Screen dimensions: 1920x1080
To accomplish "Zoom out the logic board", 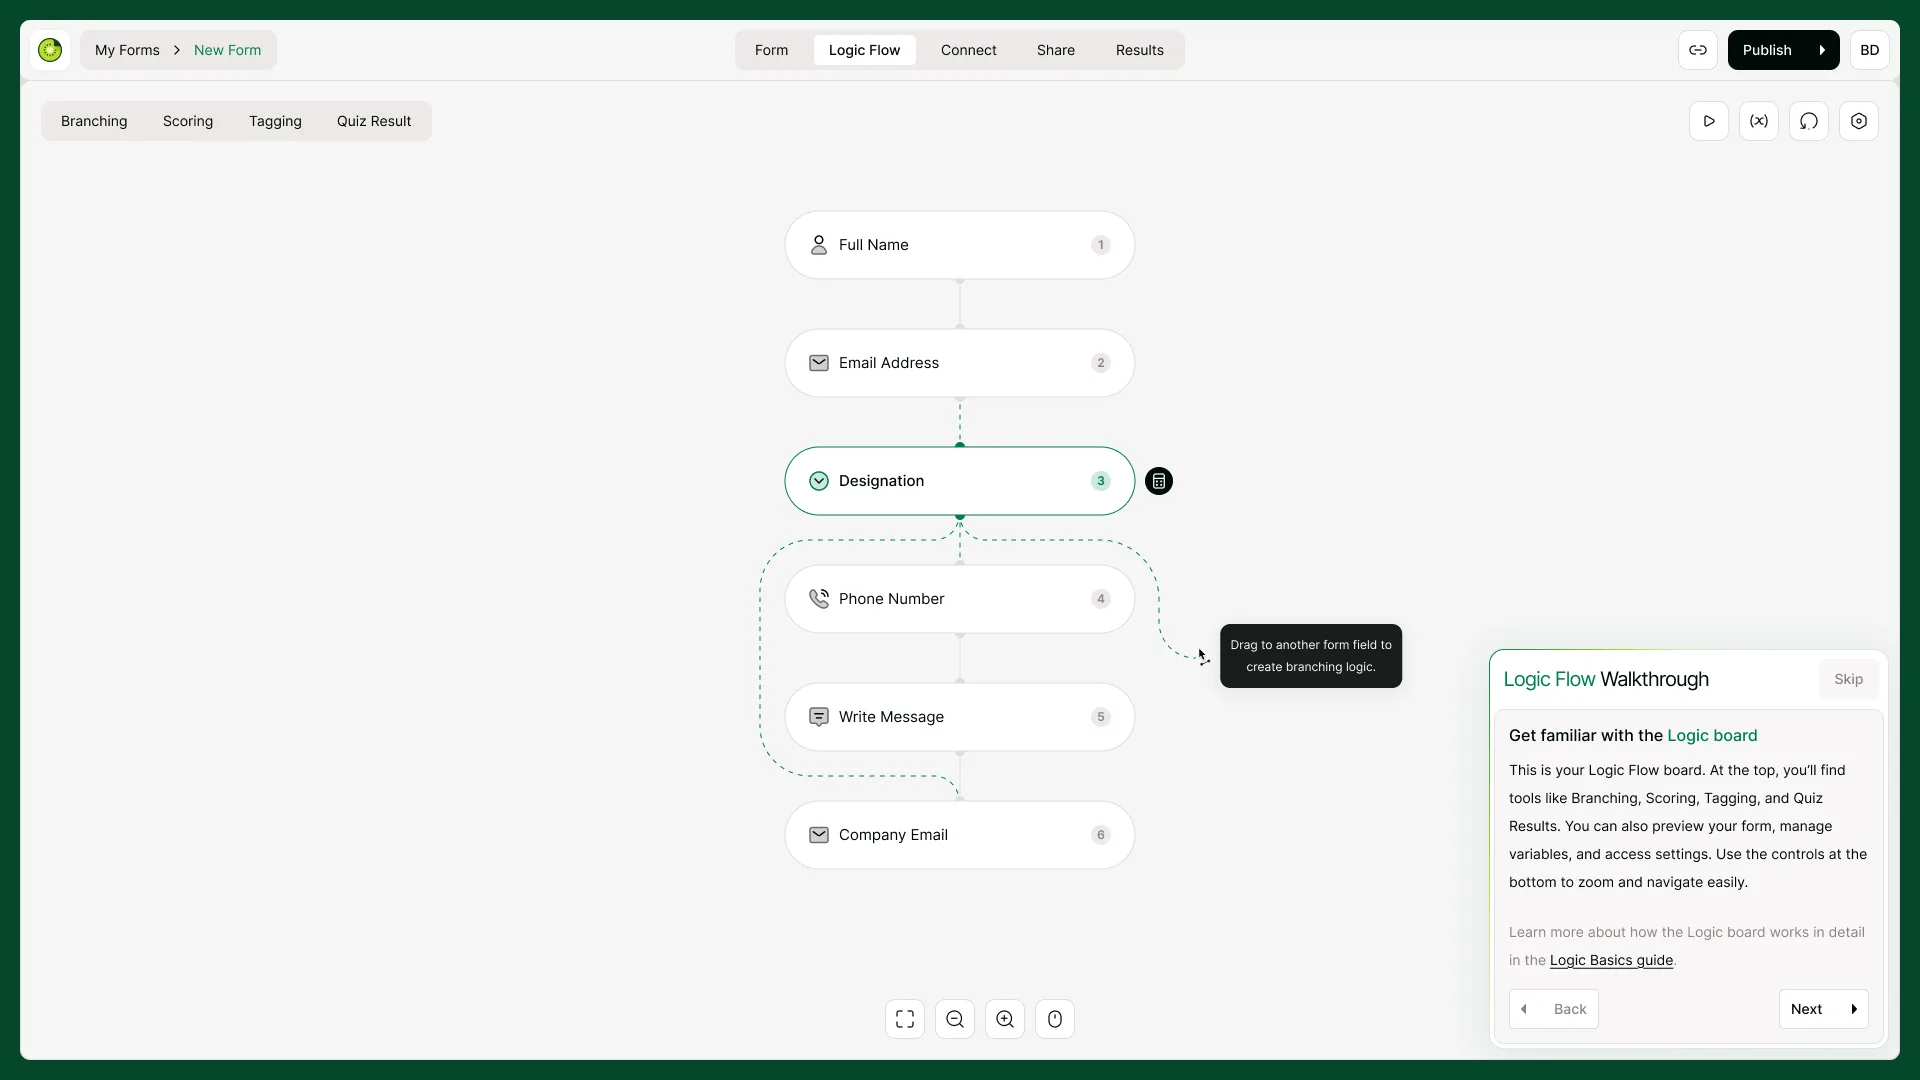I will coord(955,1019).
